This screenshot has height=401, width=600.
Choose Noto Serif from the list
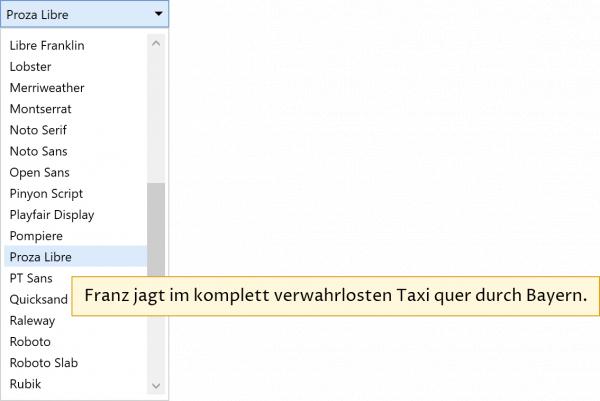(38, 130)
